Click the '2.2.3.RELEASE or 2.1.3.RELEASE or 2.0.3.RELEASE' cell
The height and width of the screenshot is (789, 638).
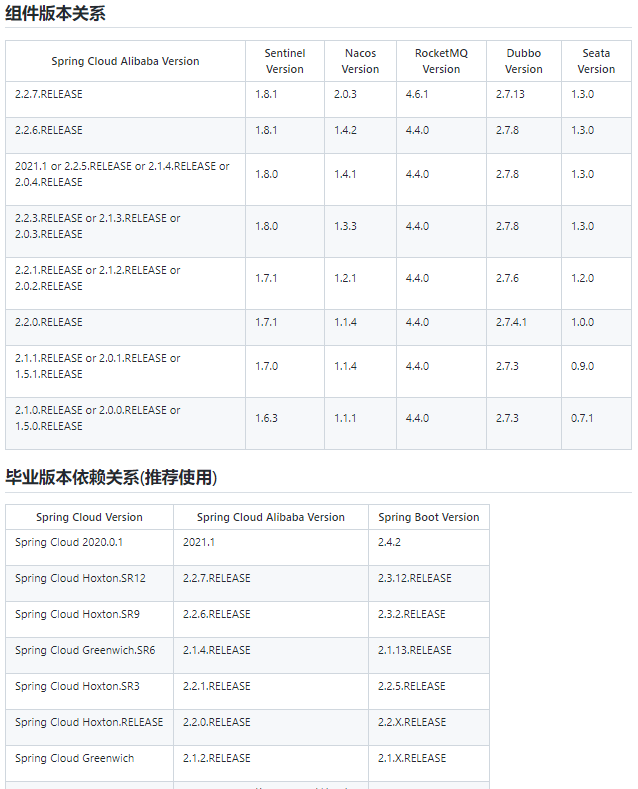[x=125, y=231]
